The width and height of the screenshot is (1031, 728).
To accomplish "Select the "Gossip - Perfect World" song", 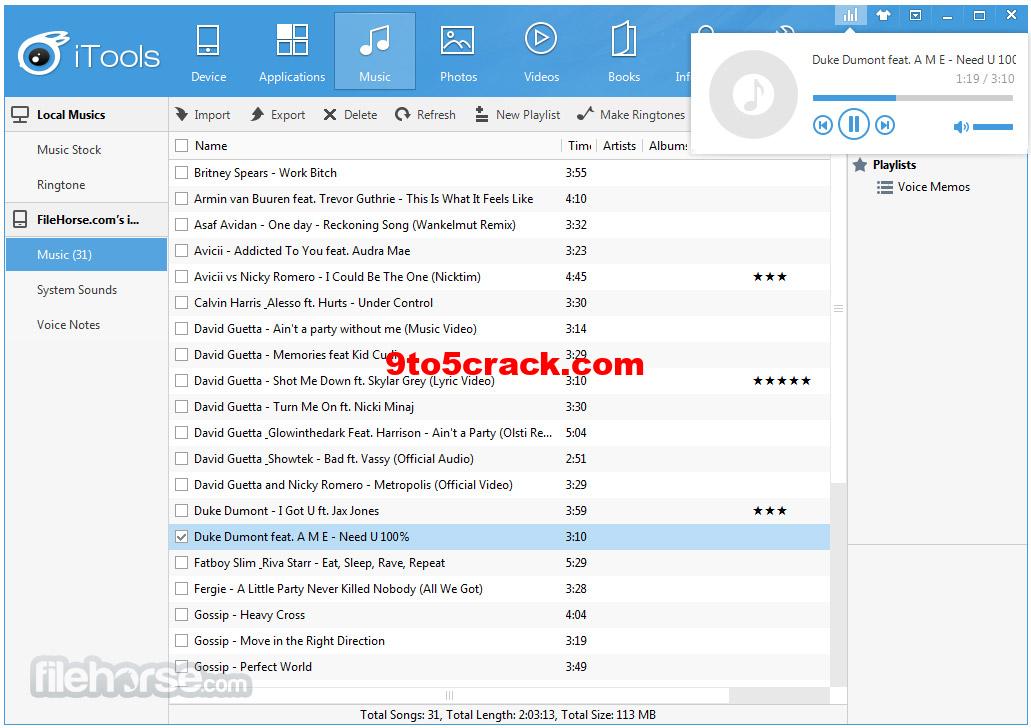I will coord(500,667).
